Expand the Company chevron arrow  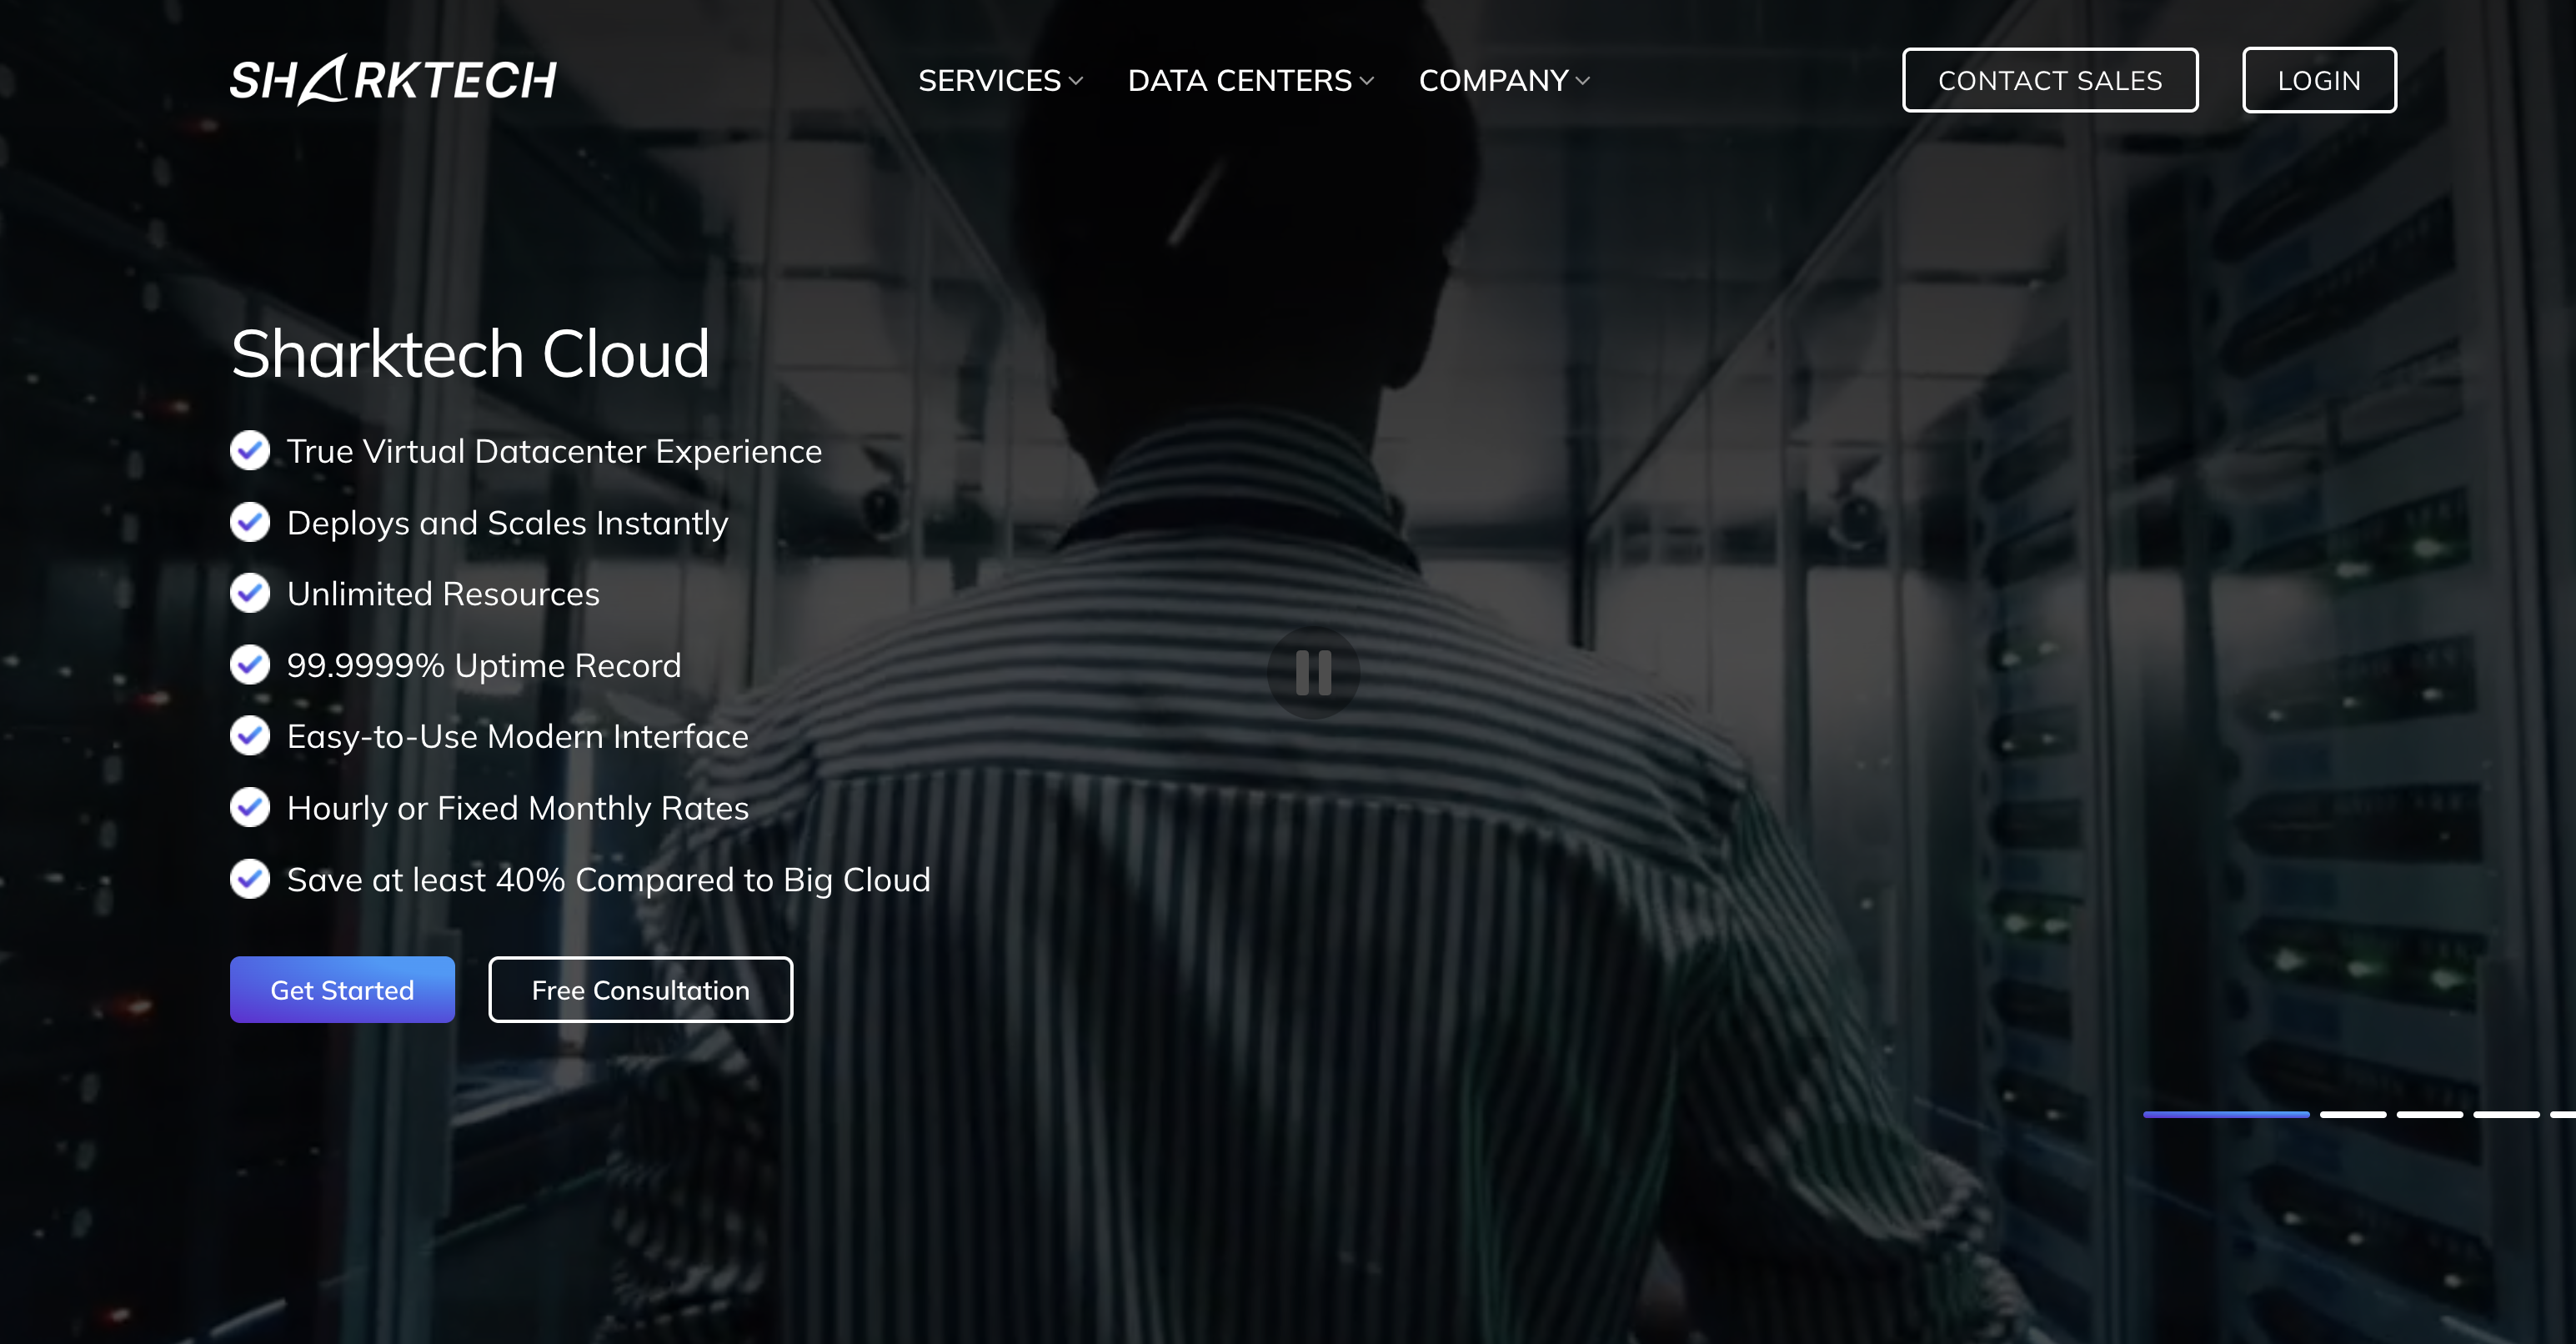point(1582,81)
